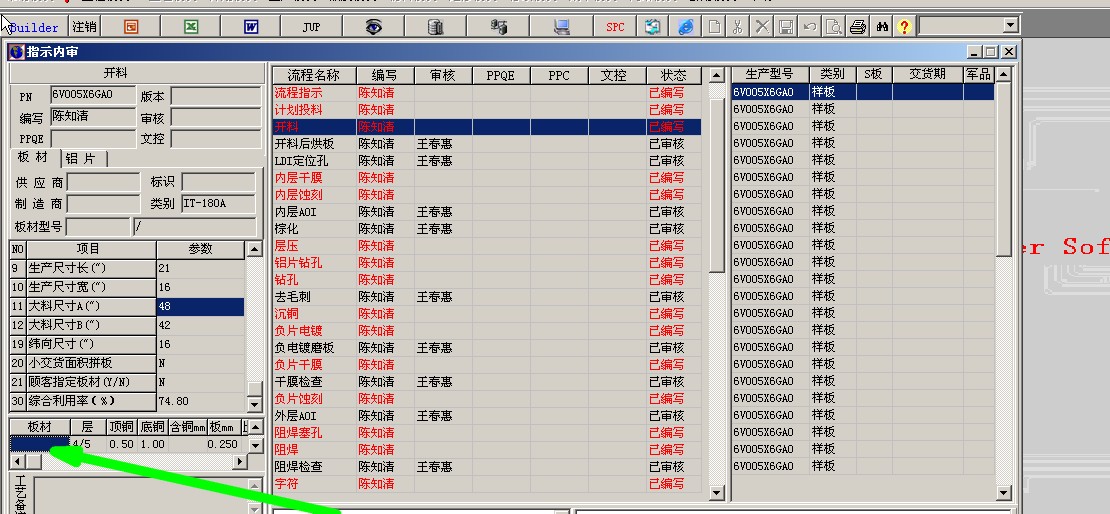Click down arrow of 项目 parameter list scrollbar
The width and height of the screenshot is (1110, 514).
254,404
